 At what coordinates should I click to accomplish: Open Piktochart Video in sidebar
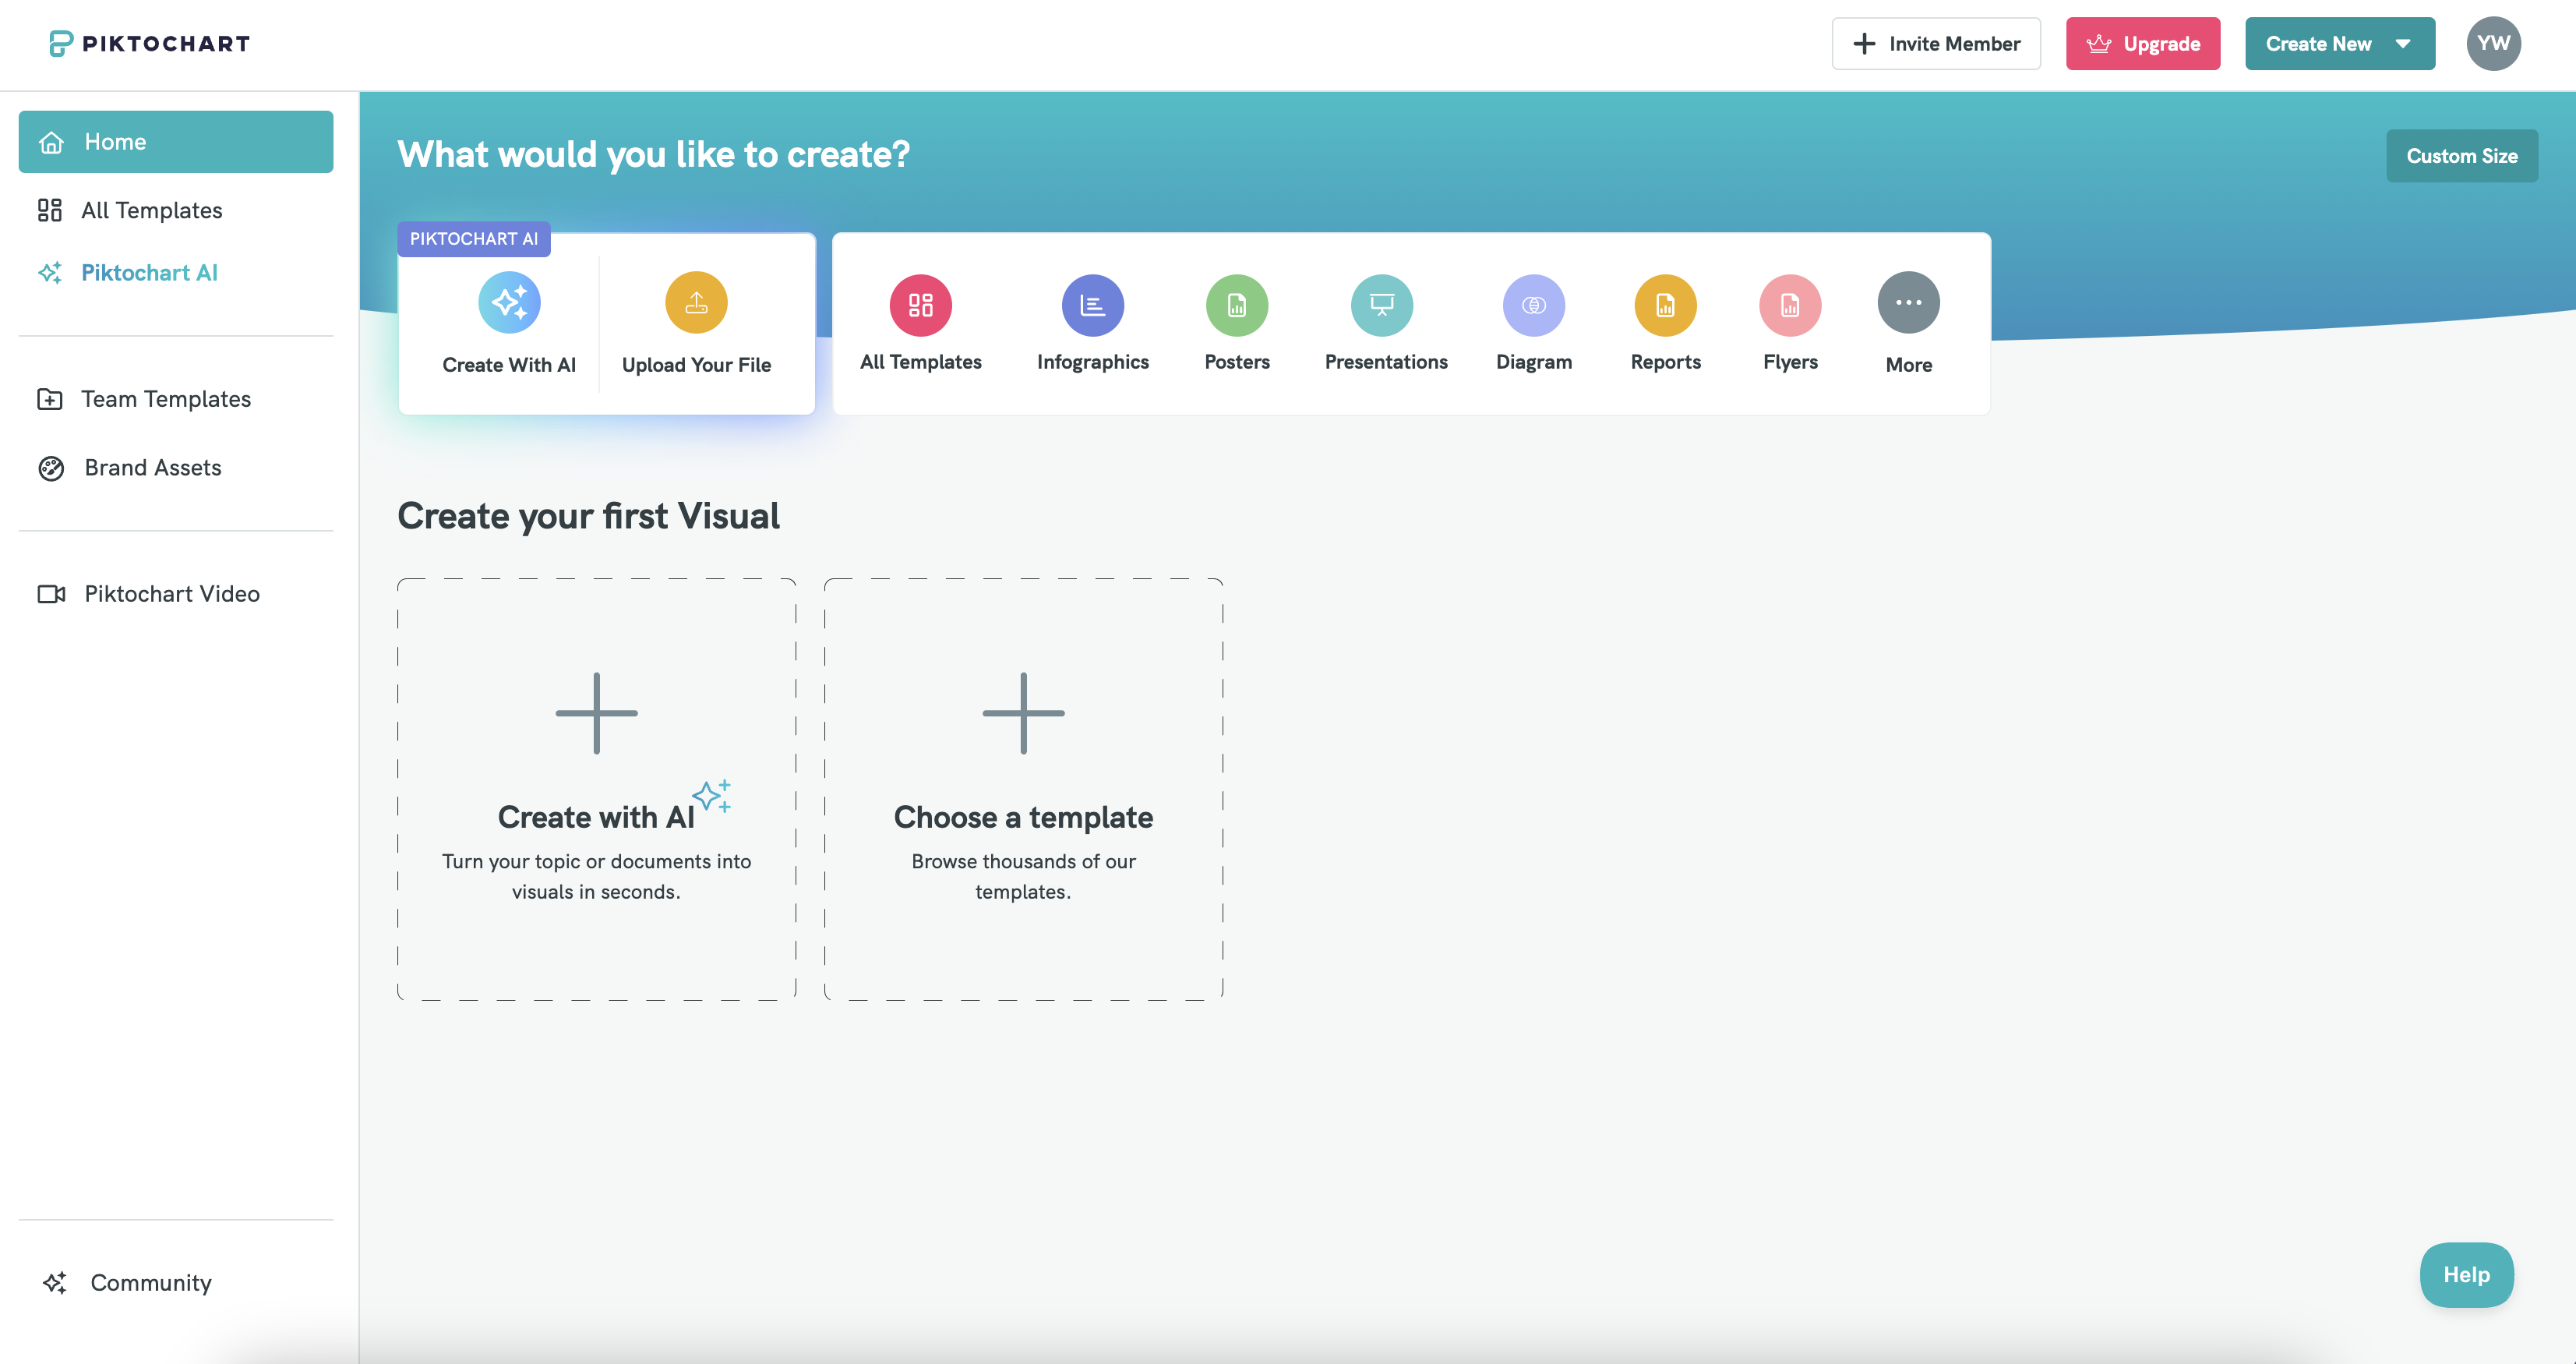point(176,594)
